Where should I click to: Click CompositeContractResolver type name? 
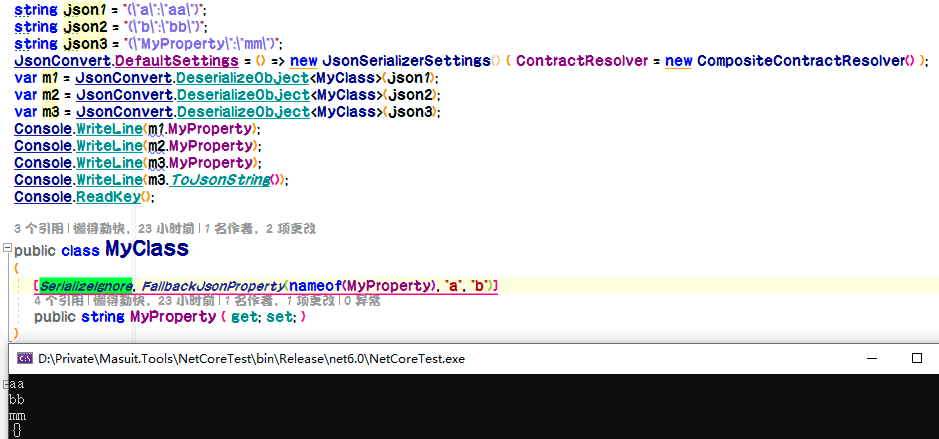799,61
